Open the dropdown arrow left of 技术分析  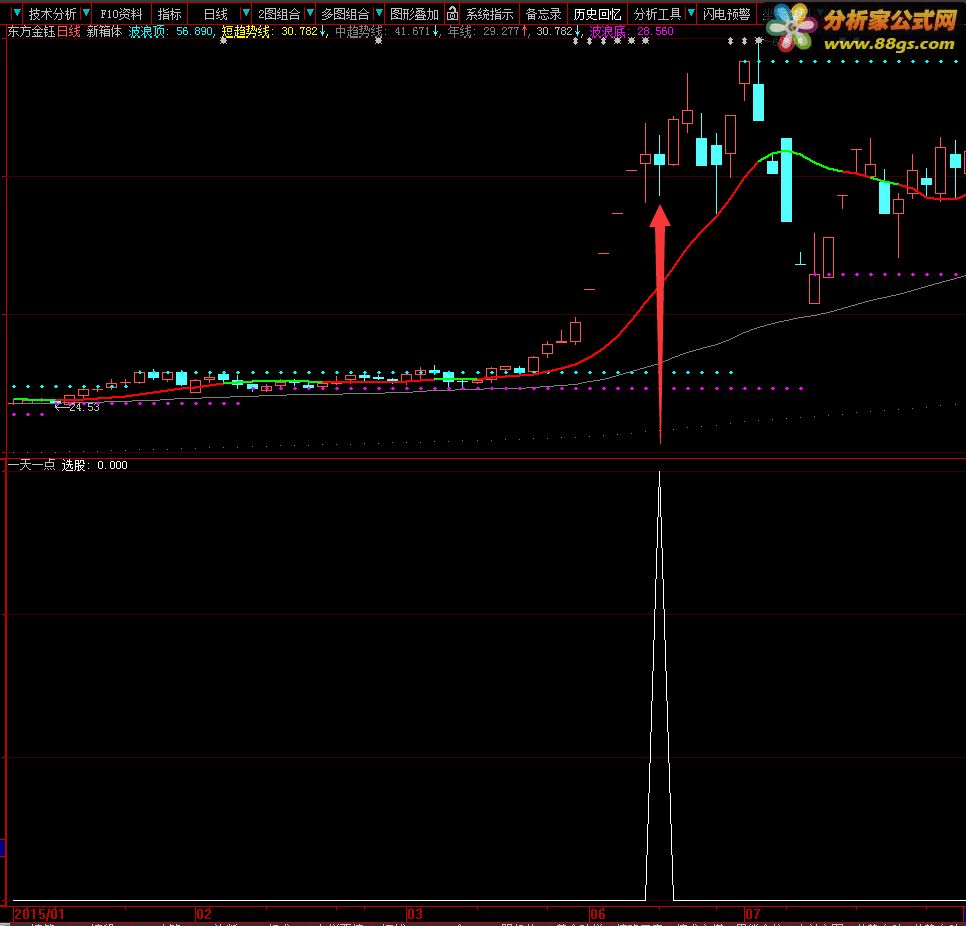(17, 13)
